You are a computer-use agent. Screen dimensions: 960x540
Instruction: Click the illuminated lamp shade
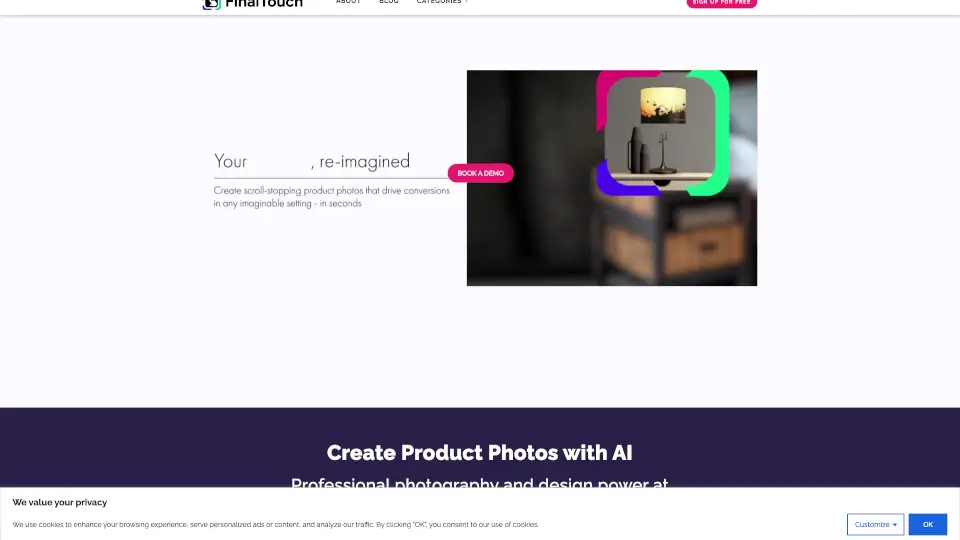663,105
